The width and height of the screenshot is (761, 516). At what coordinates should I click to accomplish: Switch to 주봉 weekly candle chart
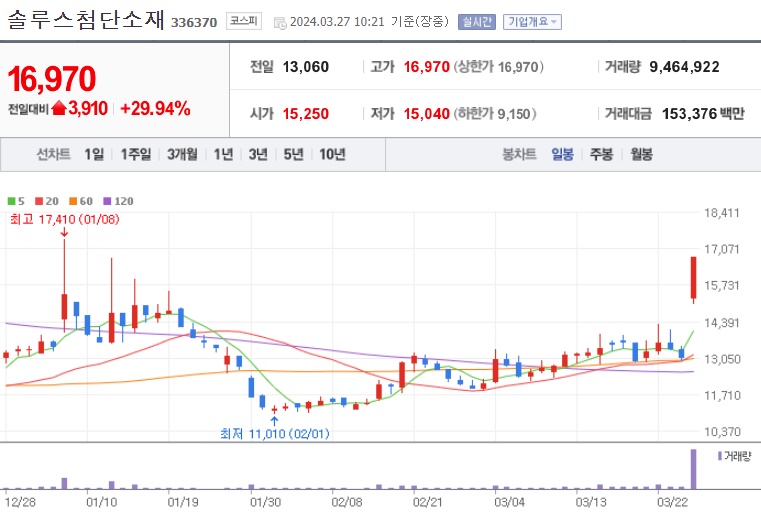point(601,154)
